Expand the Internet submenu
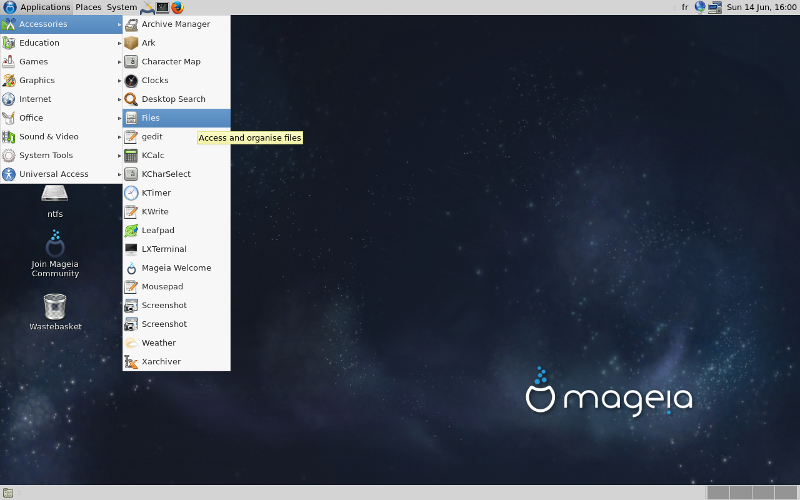800x500 pixels. click(61, 99)
